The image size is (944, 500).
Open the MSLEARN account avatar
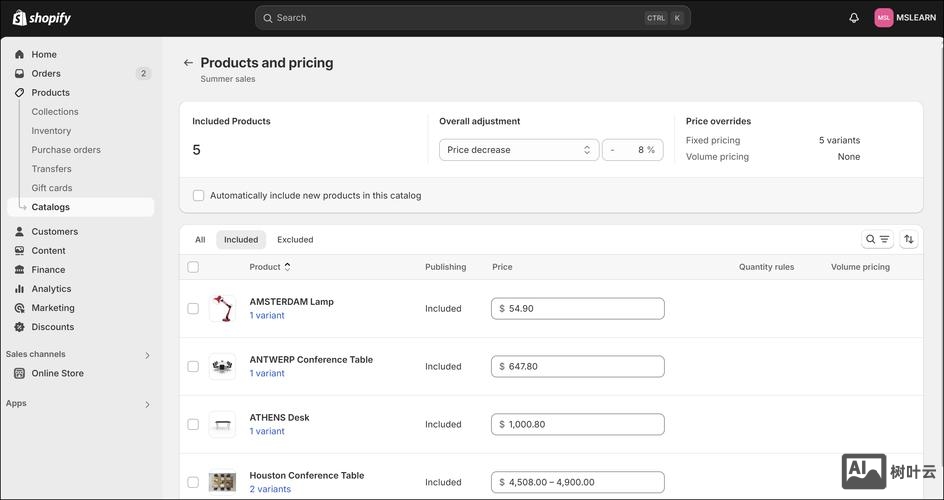883,18
